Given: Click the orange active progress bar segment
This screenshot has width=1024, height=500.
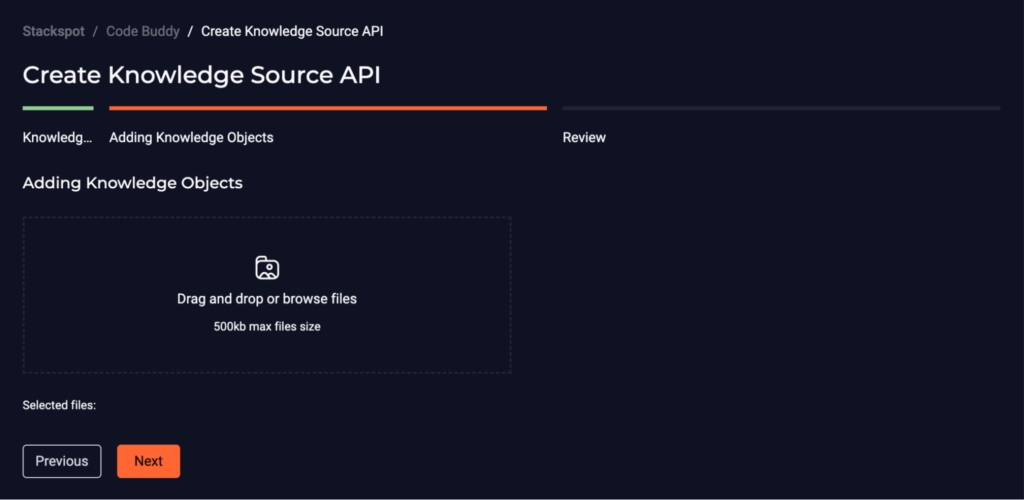Looking at the screenshot, I should (328, 108).
